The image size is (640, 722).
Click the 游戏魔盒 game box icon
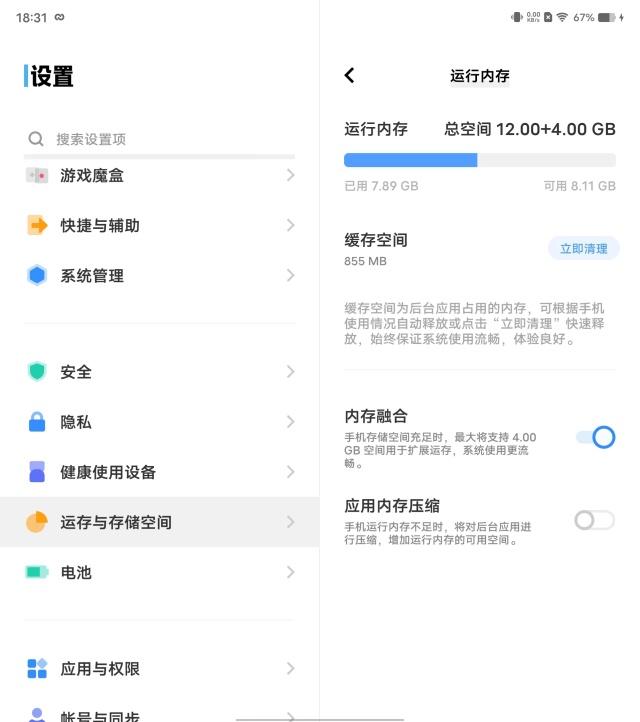(x=37, y=175)
